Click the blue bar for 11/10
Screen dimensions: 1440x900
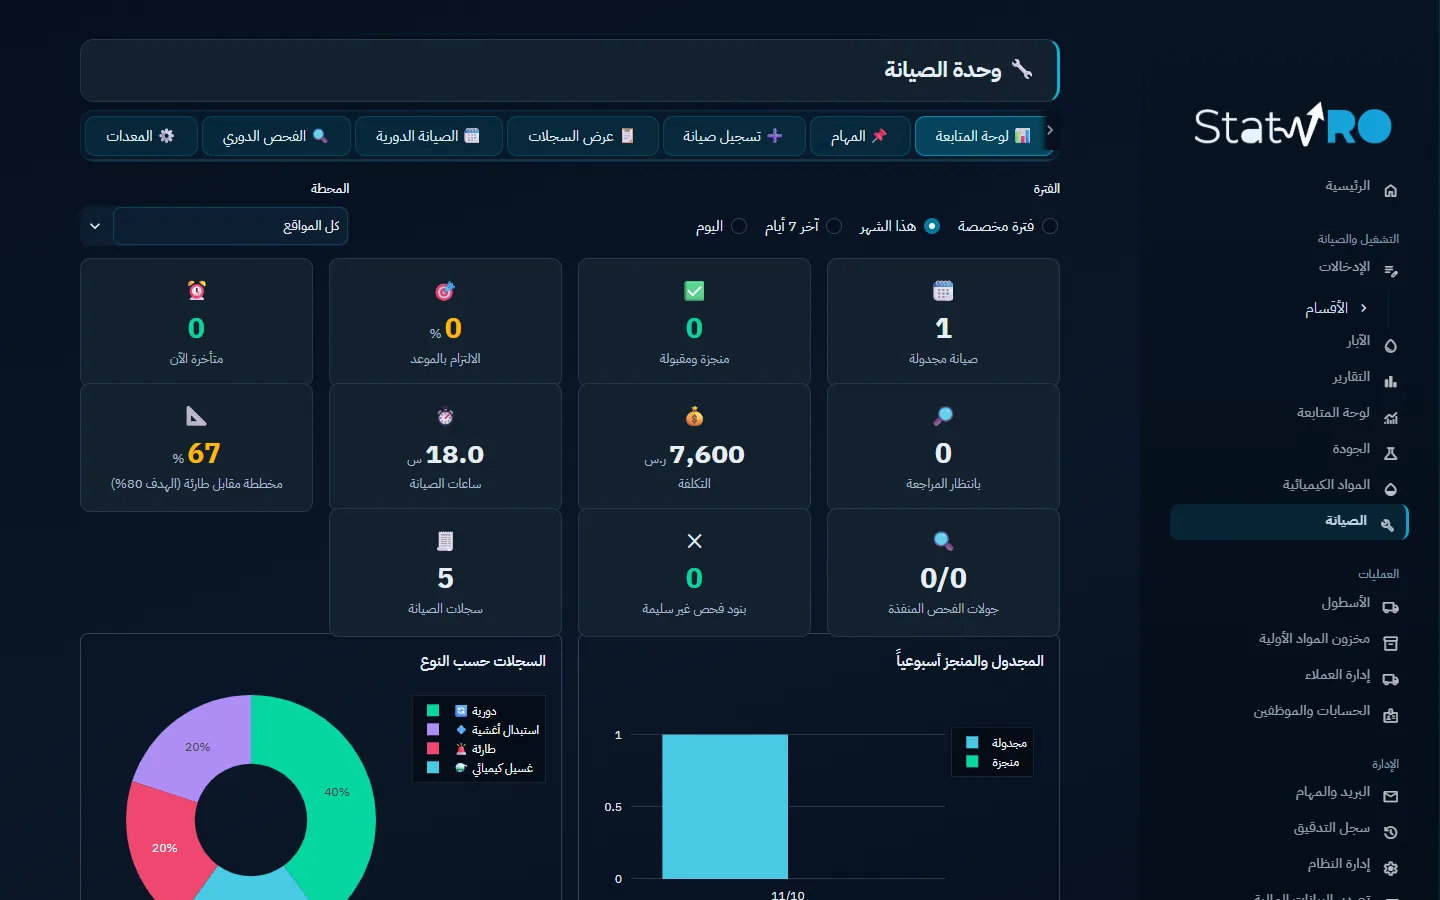[x=725, y=807]
